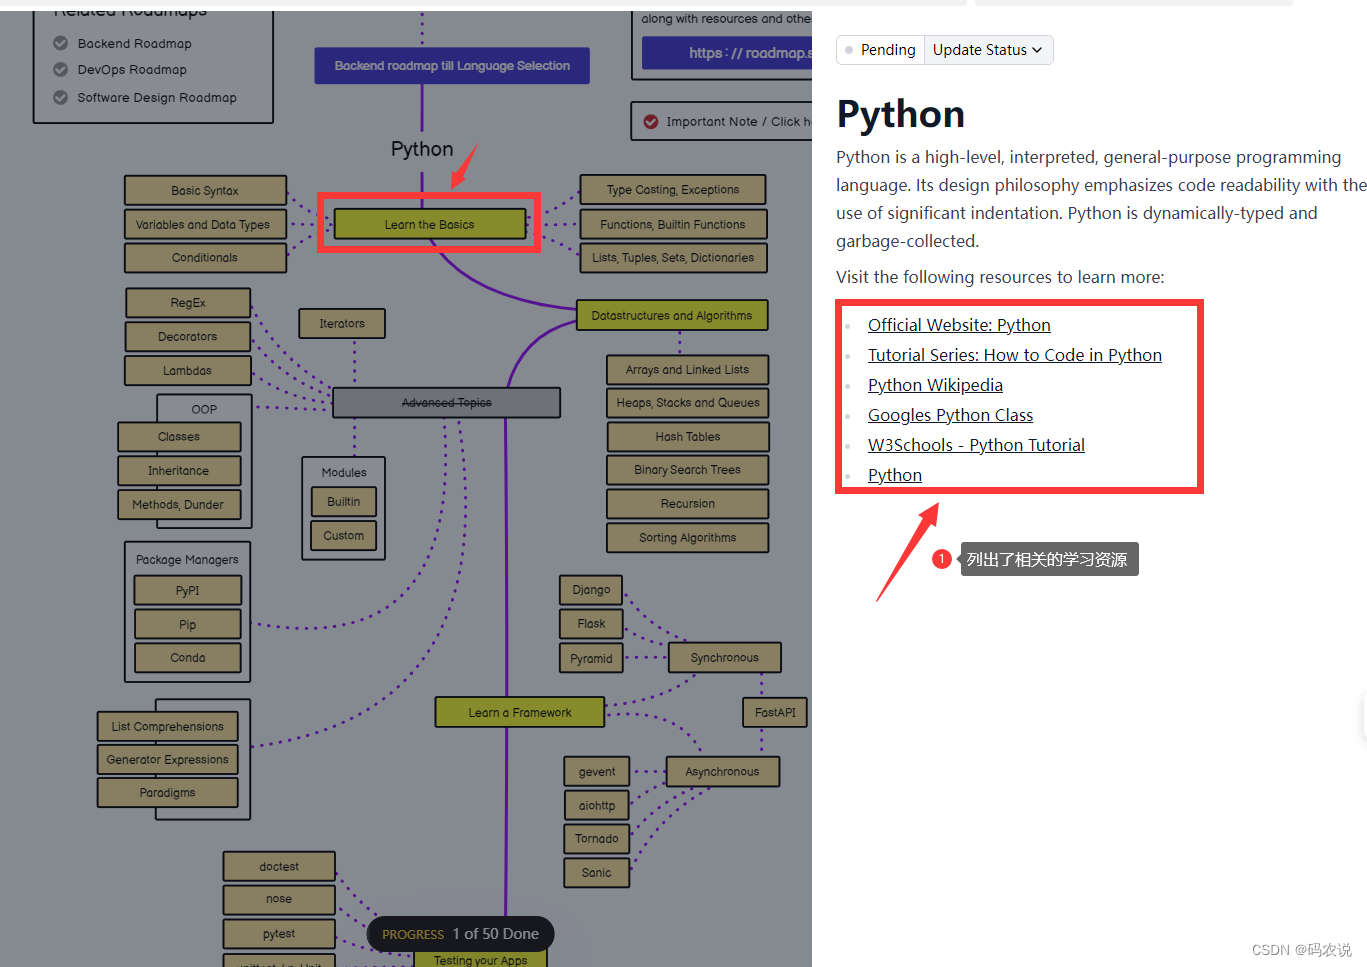
Task: Select the Classes node
Action: [x=179, y=436]
